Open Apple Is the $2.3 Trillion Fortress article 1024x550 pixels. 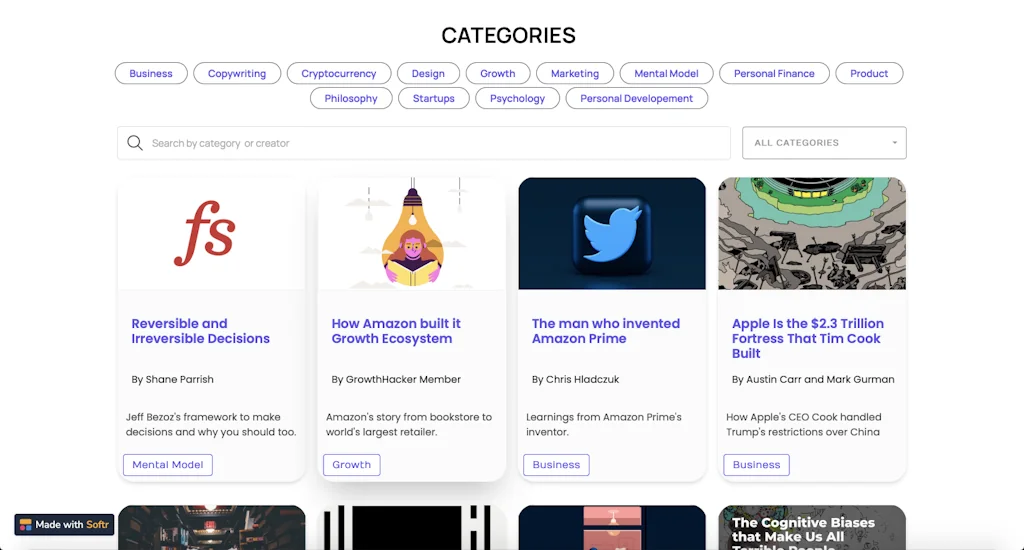(808, 338)
